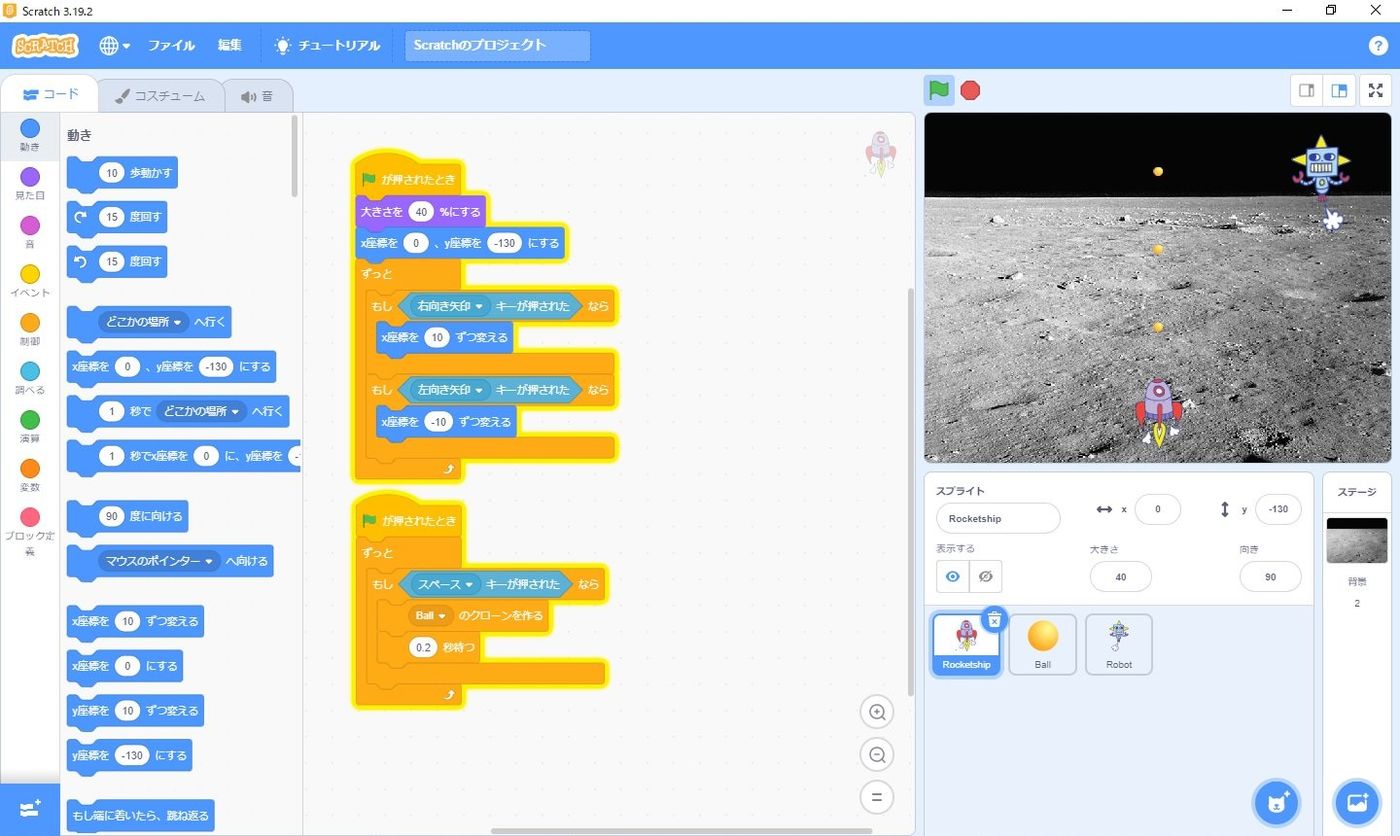This screenshot has width=1400, height=836.
Task: Click the sprite y position field
Action: coord(1278,509)
